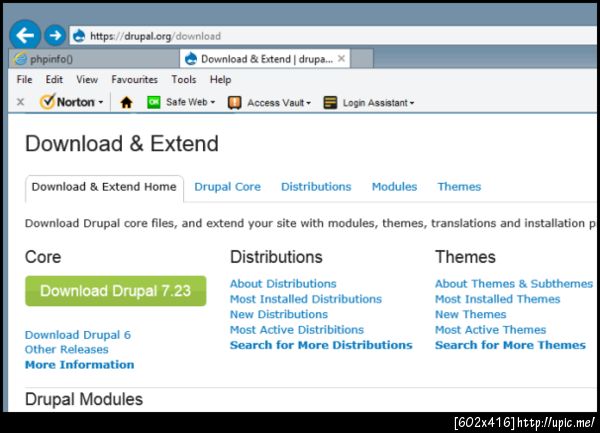
Task: Open the Themes page tab
Action: (x=459, y=187)
